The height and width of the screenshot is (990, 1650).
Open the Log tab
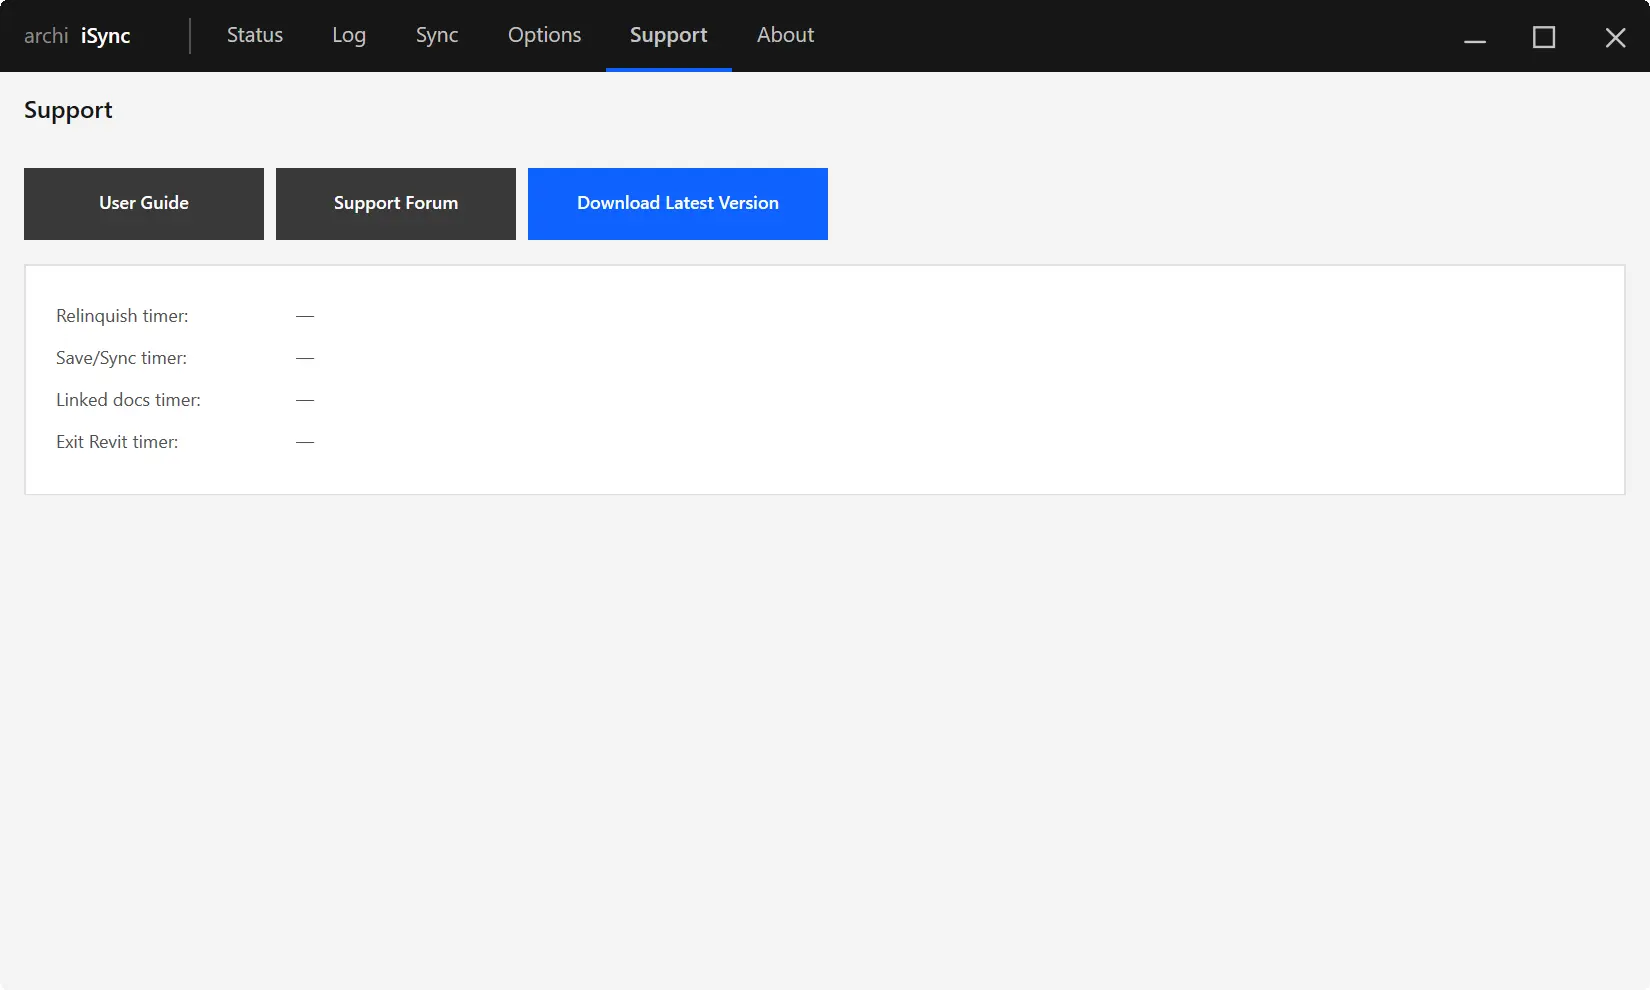tap(348, 35)
